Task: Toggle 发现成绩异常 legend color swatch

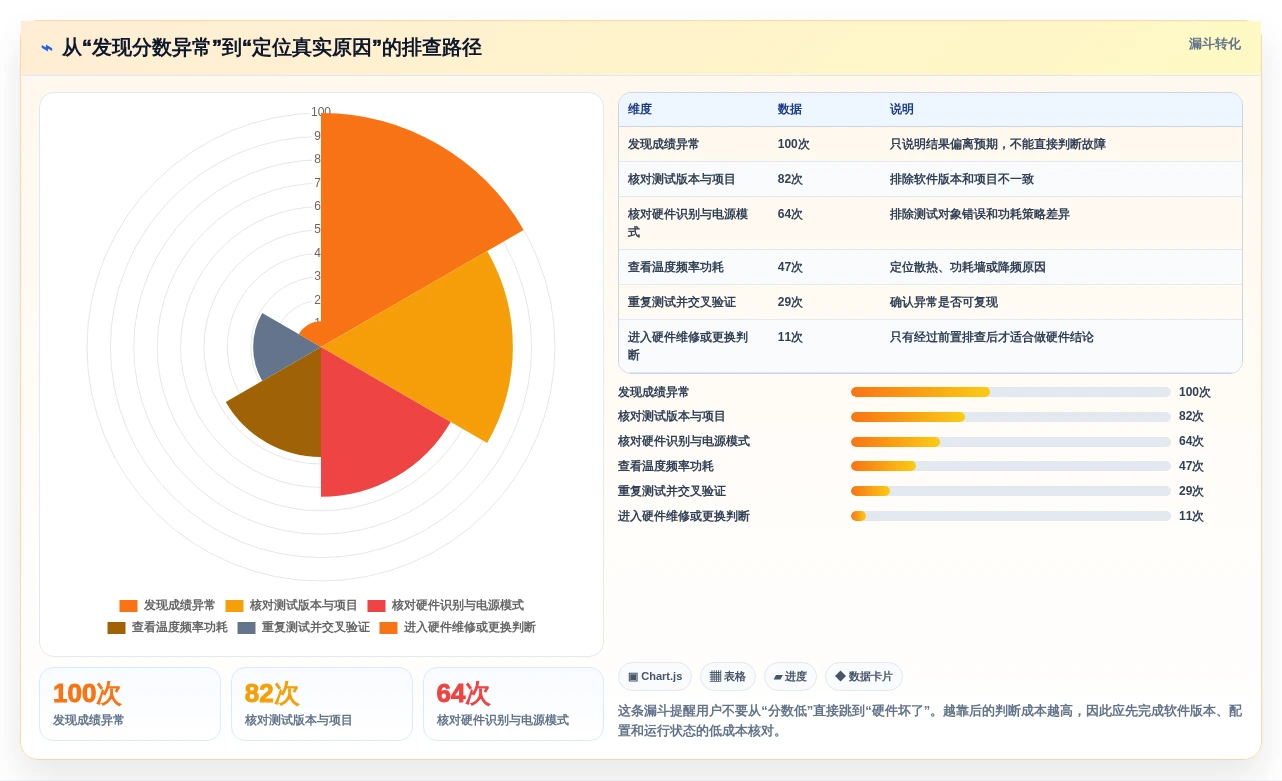Action: coord(128,606)
